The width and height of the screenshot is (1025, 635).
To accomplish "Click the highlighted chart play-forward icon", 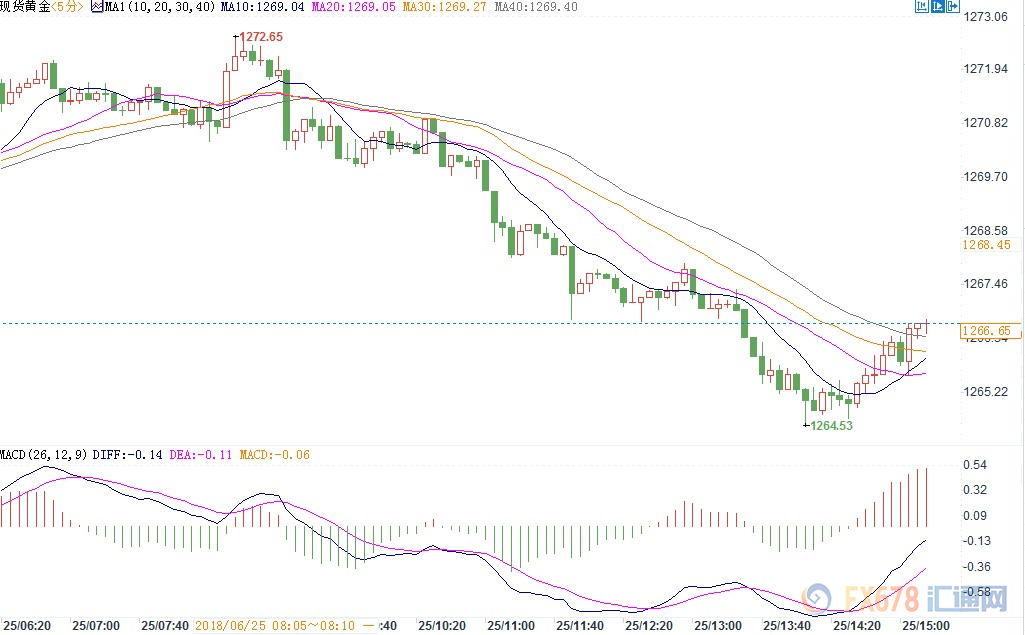I will click(x=937, y=7).
